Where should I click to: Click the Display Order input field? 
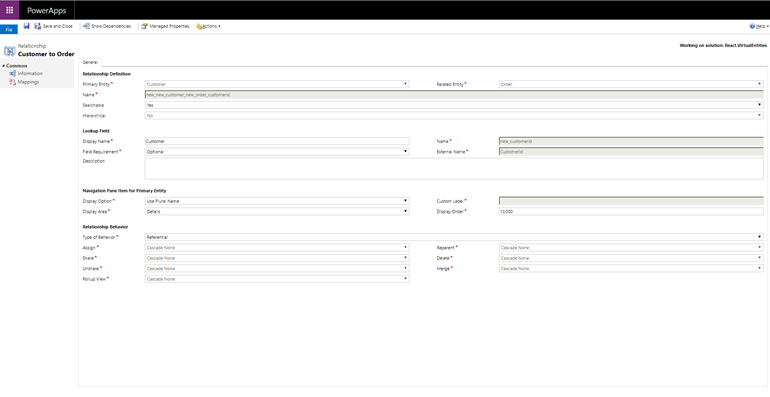(631, 211)
